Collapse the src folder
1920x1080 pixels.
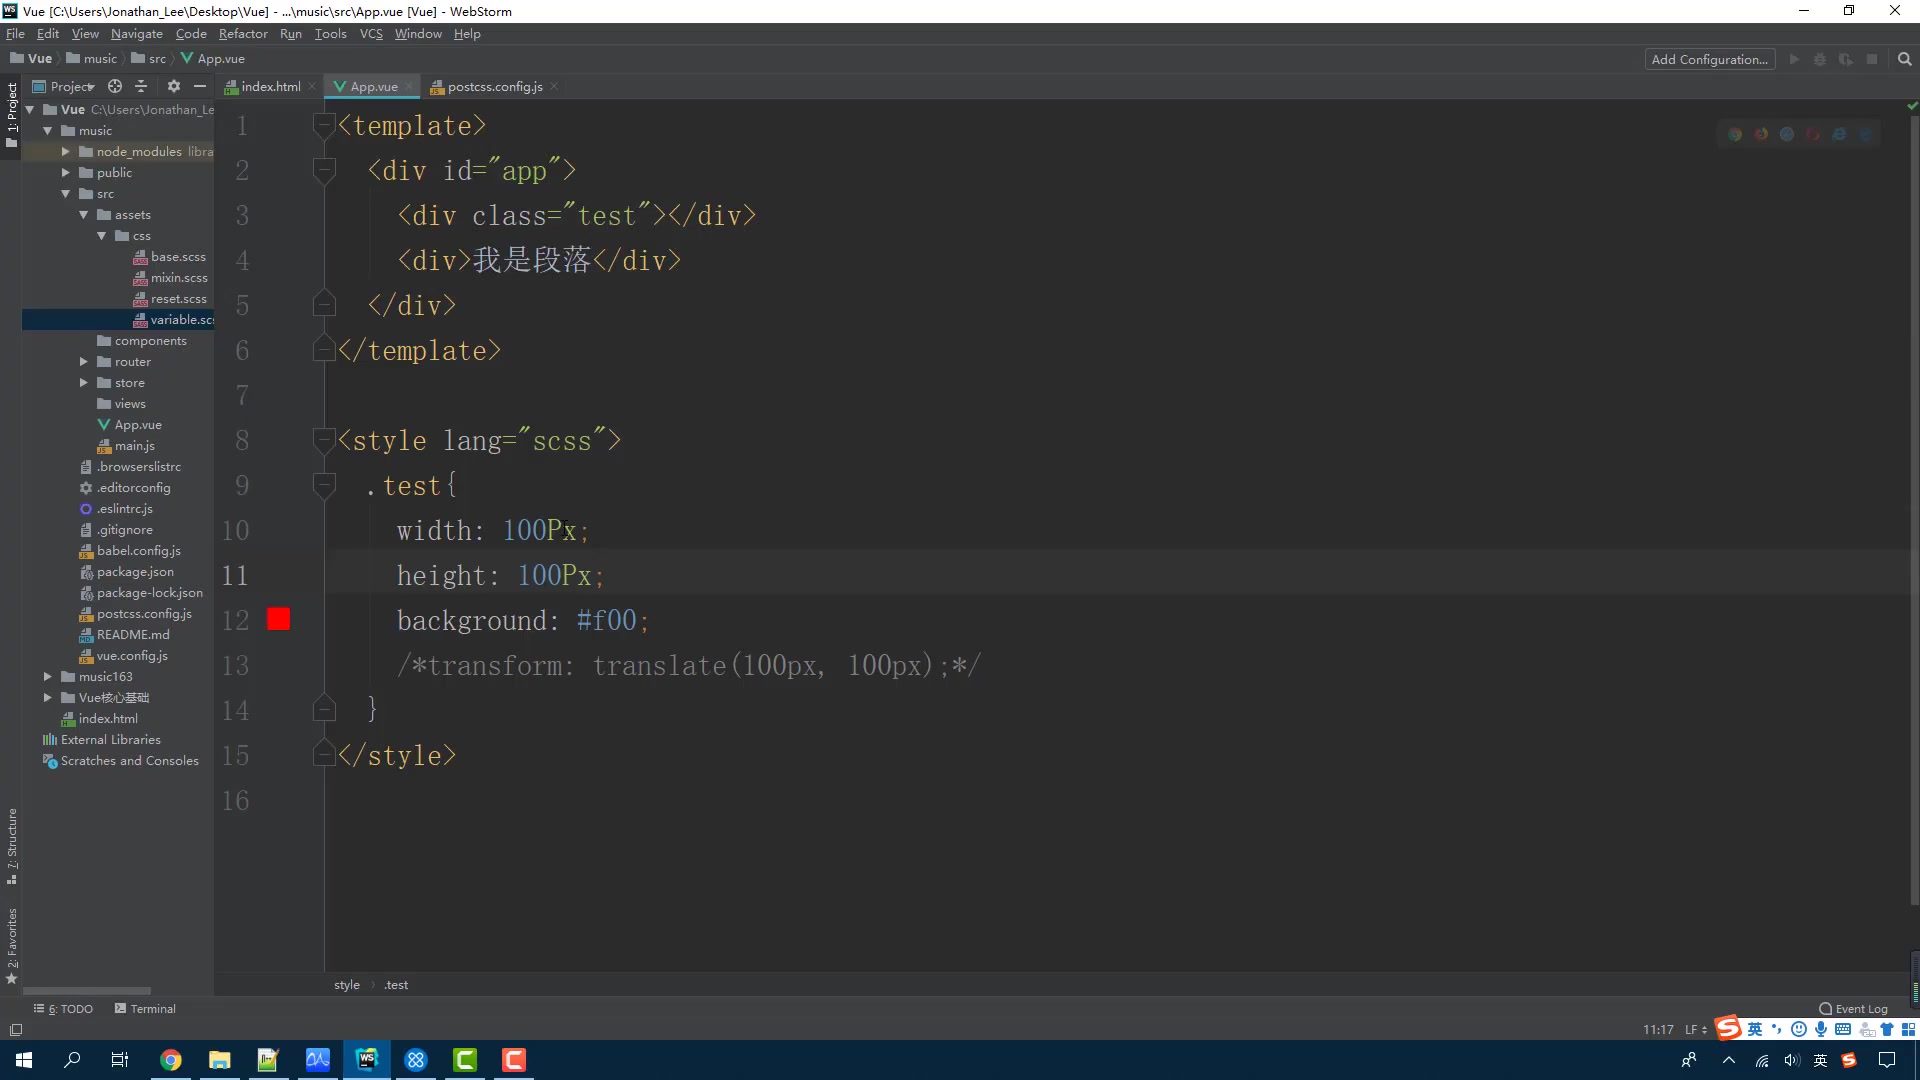pyautogui.click(x=65, y=194)
